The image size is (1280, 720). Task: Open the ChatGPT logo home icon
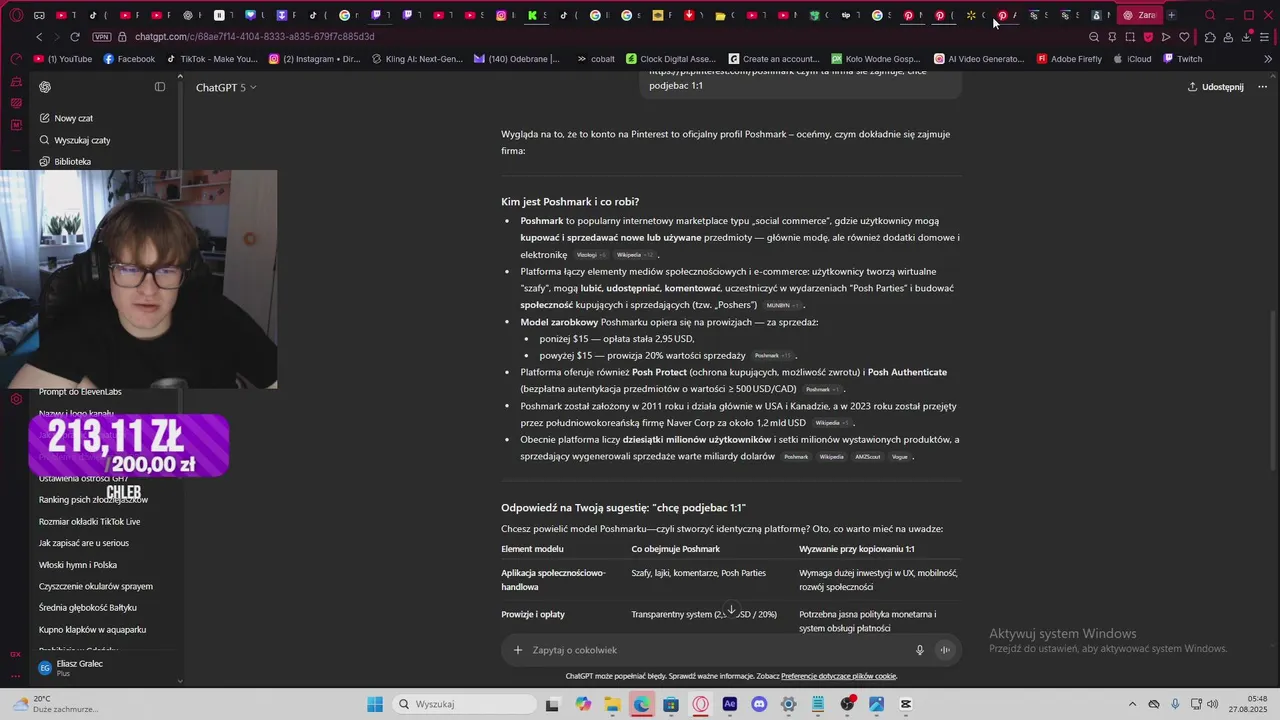[x=45, y=87]
